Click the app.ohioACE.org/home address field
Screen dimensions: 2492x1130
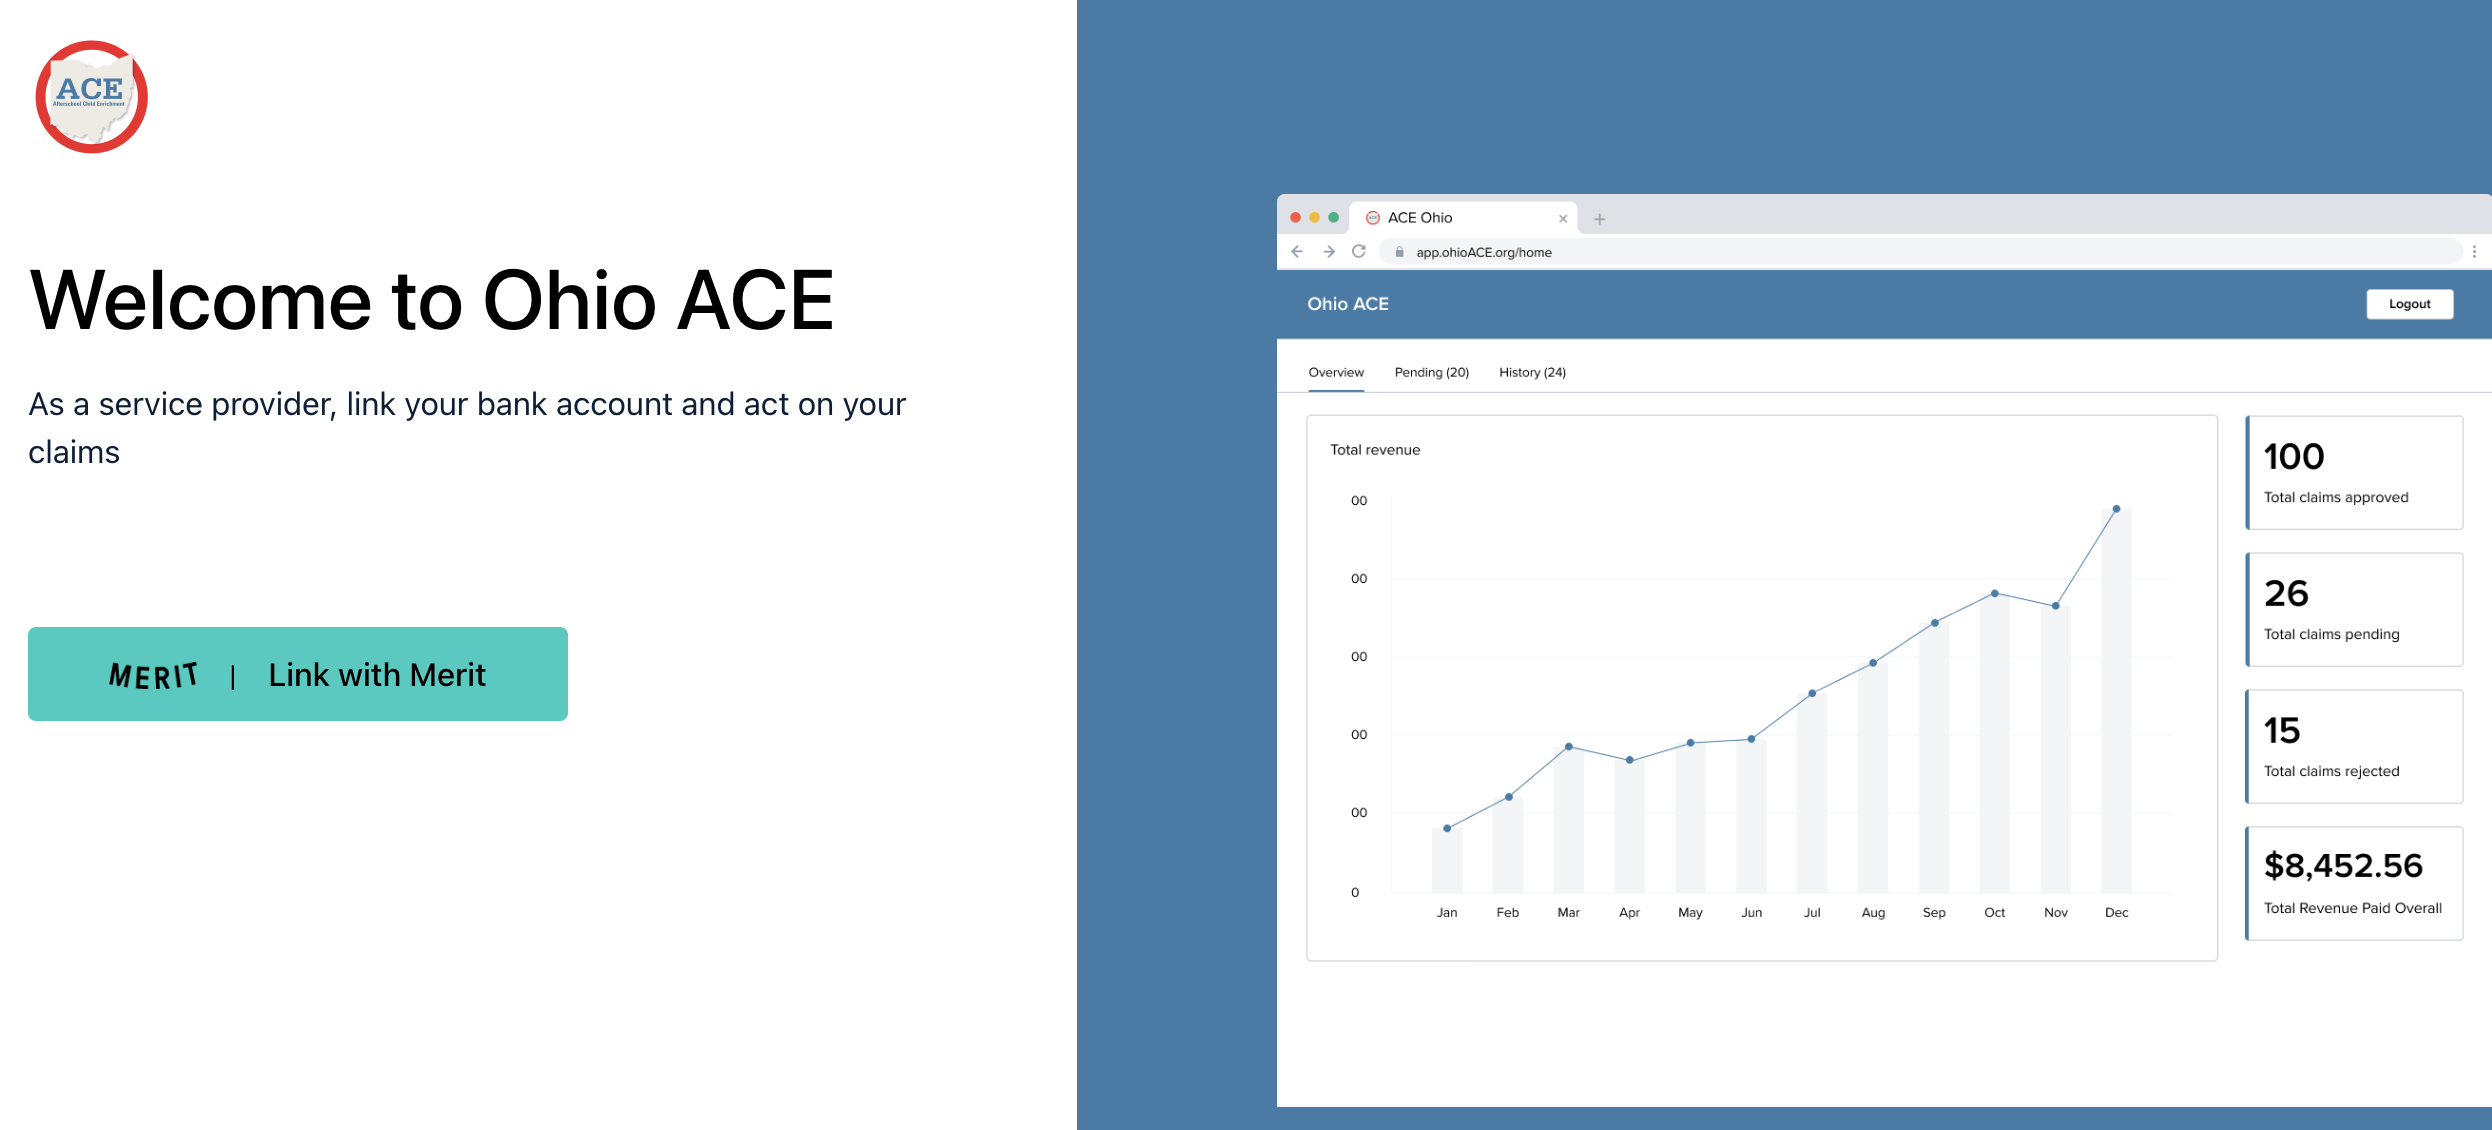click(x=1483, y=252)
